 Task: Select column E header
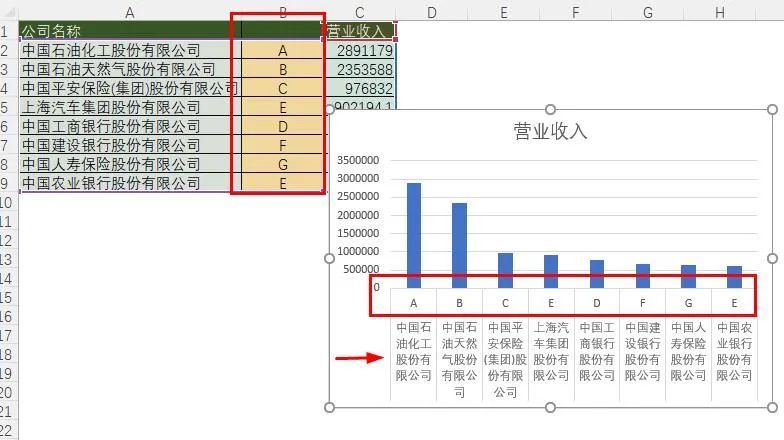[504, 12]
